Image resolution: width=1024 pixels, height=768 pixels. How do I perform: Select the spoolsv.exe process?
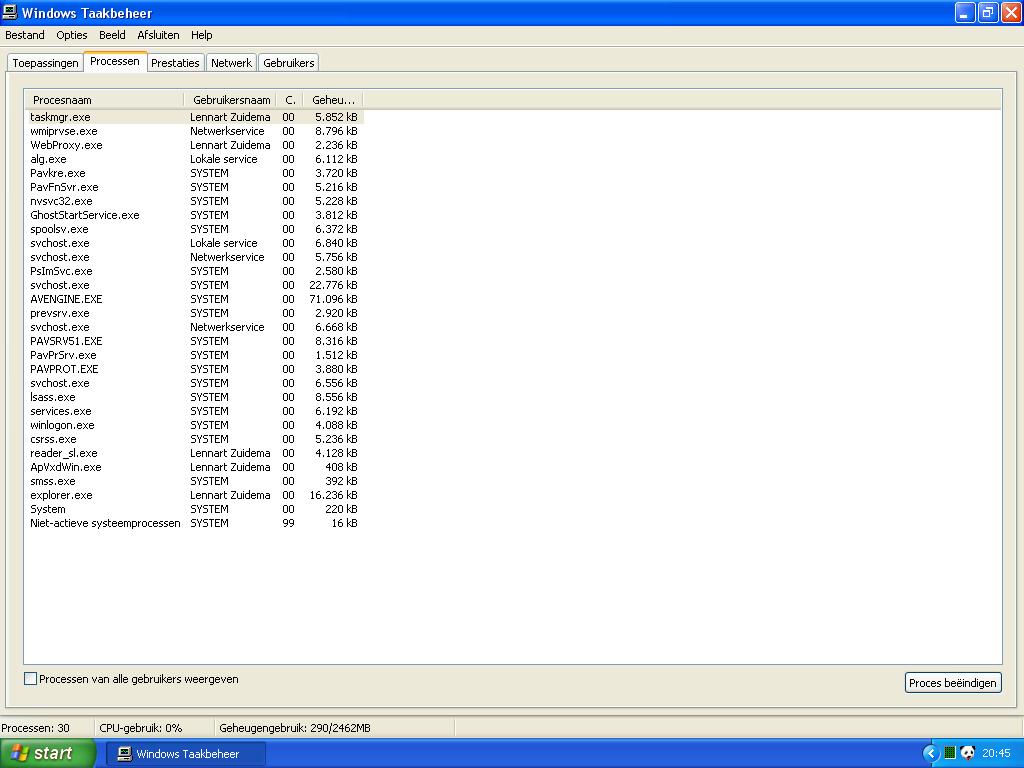coord(195,229)
